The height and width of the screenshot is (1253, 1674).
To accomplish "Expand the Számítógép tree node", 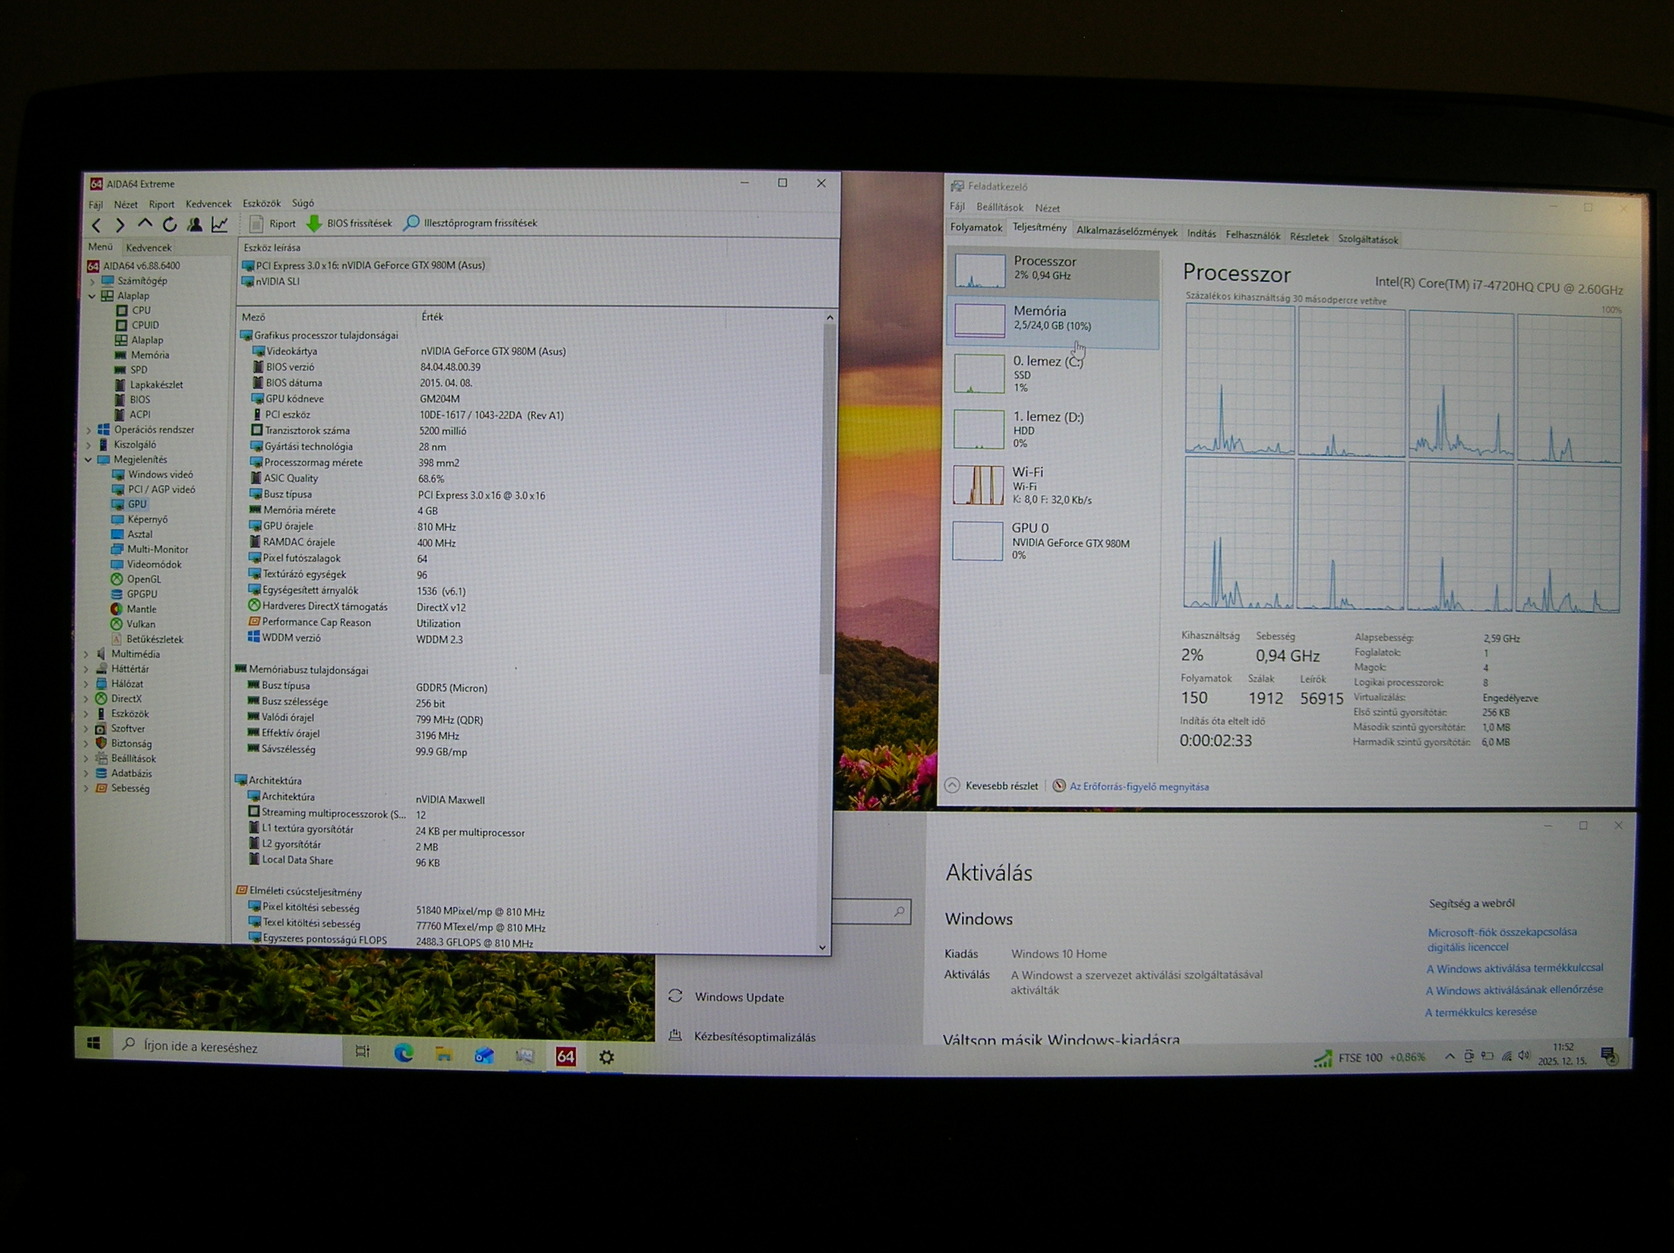I will (x=92, y=282).
